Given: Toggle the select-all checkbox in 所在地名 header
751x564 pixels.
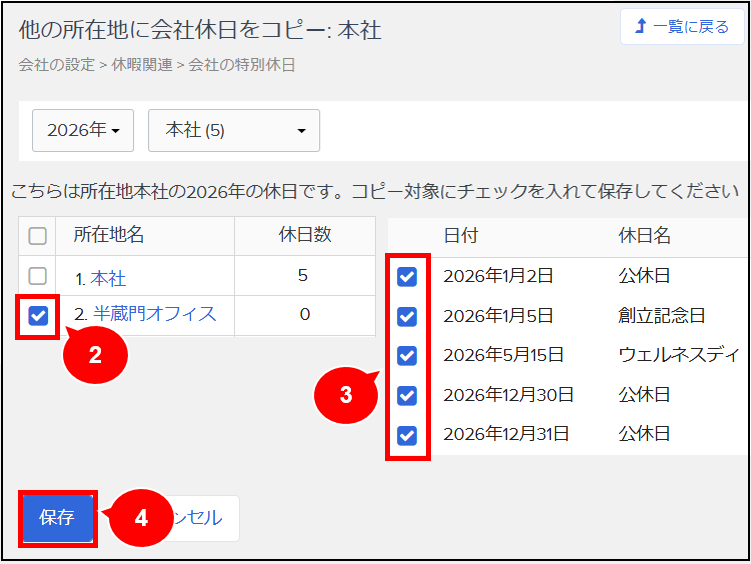Looking at the screenshot, I should pos(38,236).
